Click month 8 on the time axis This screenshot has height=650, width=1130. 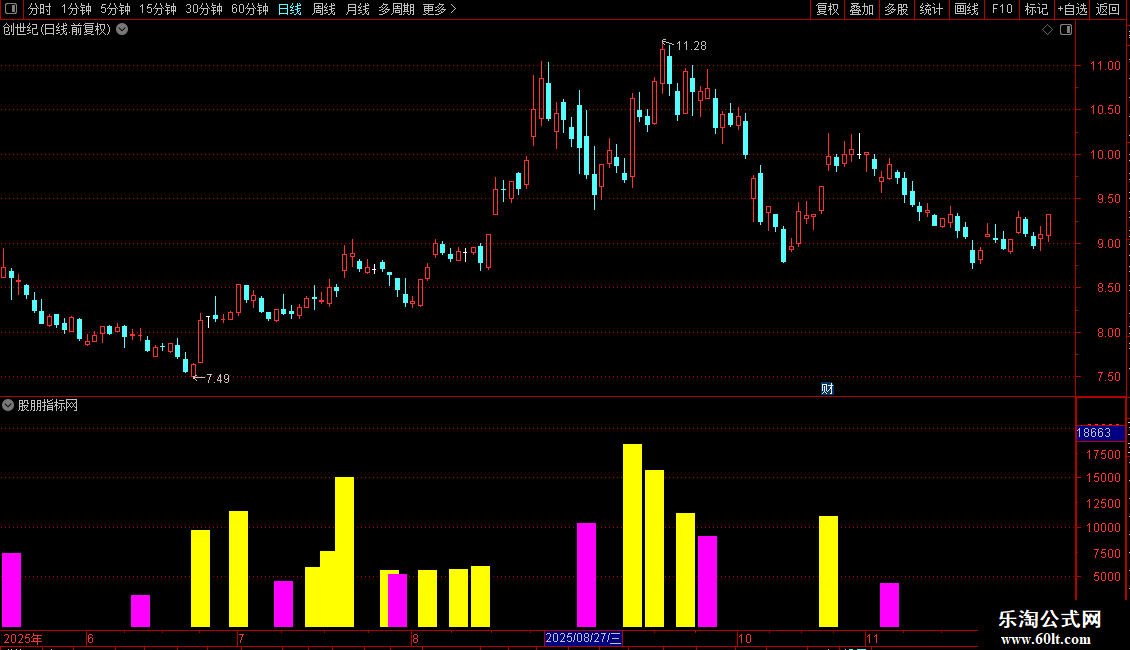coord(415,639)
